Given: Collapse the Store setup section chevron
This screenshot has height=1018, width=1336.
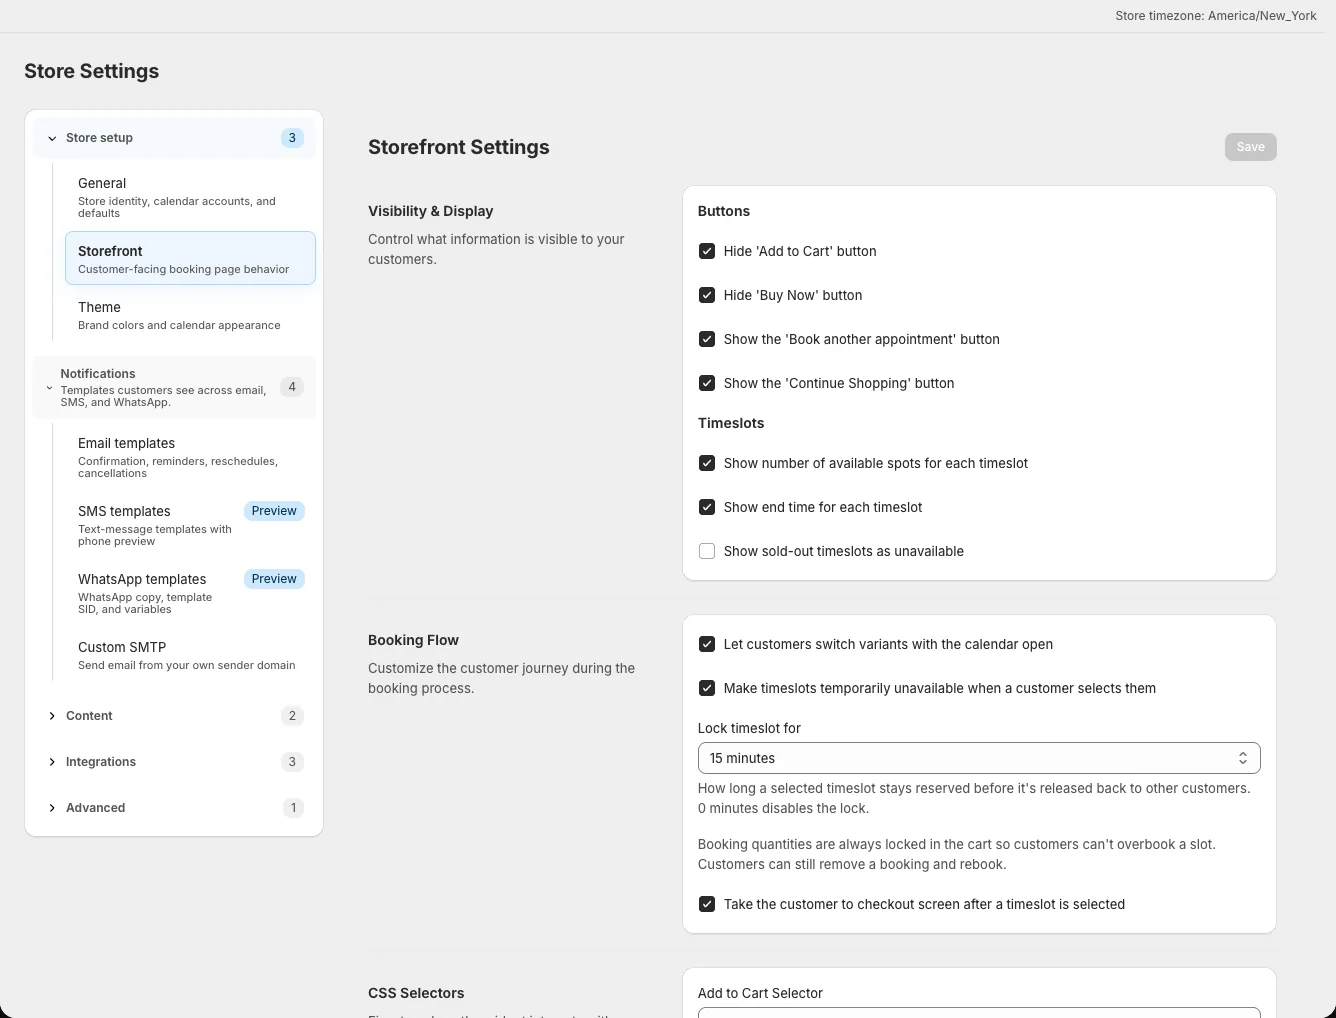Looking at the screenshot, I should coord(52,138).
